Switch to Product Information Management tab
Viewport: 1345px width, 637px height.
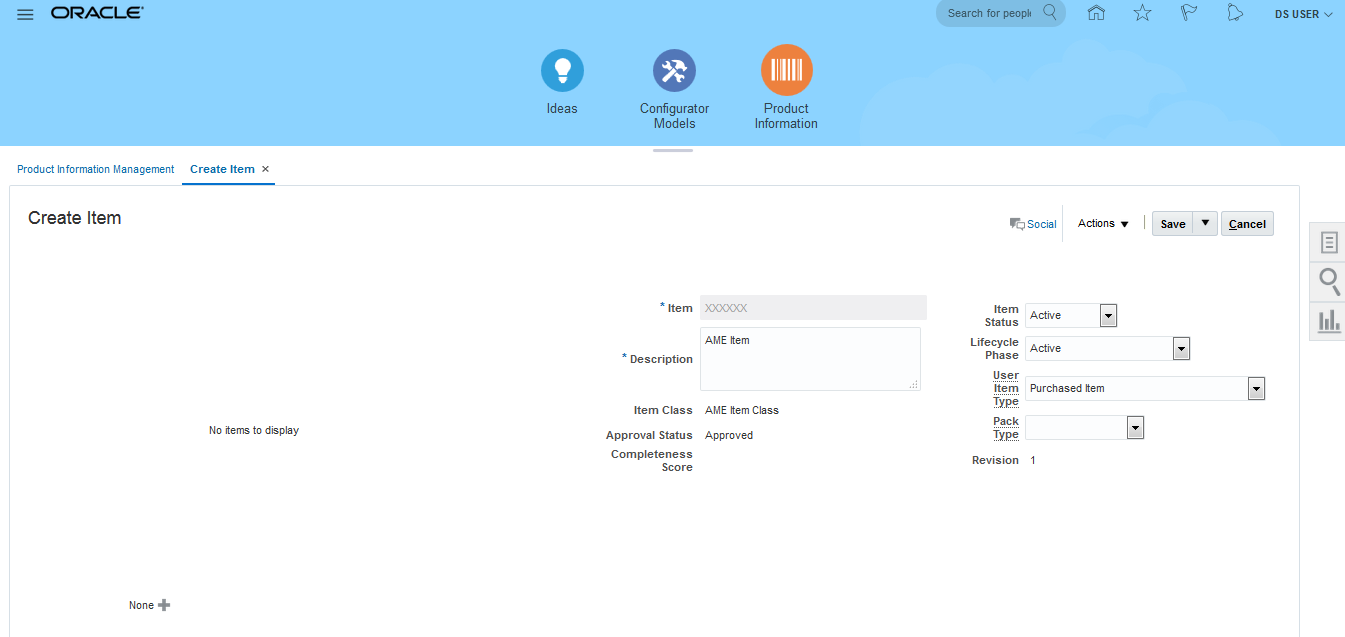(96, 169)
